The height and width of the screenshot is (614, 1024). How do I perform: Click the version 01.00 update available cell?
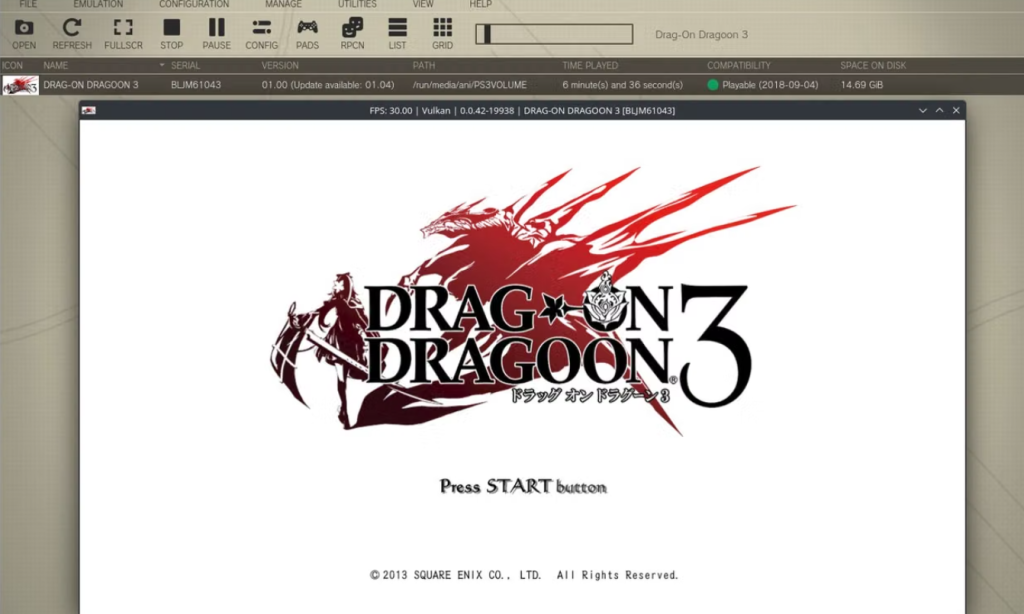pyautogui.click(x=328, y=85)
